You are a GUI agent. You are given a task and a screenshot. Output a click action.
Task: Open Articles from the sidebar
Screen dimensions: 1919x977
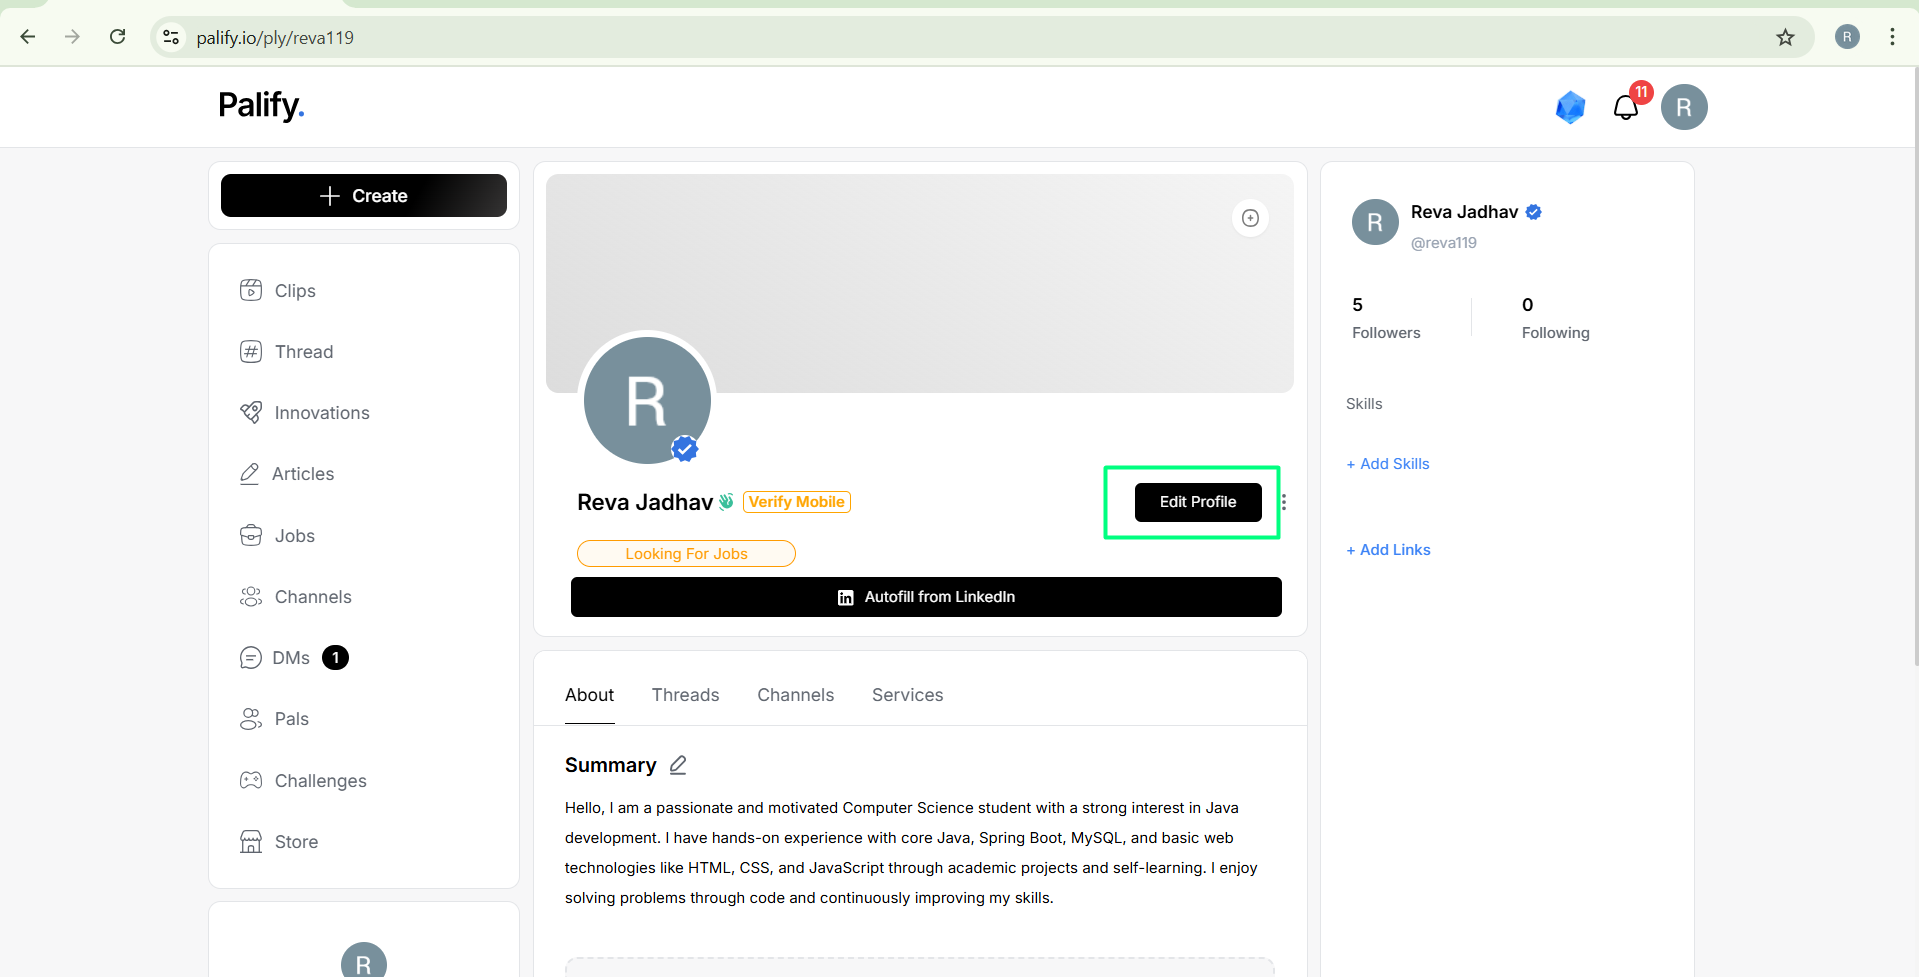pyautogui.click(x=287, y=474)
